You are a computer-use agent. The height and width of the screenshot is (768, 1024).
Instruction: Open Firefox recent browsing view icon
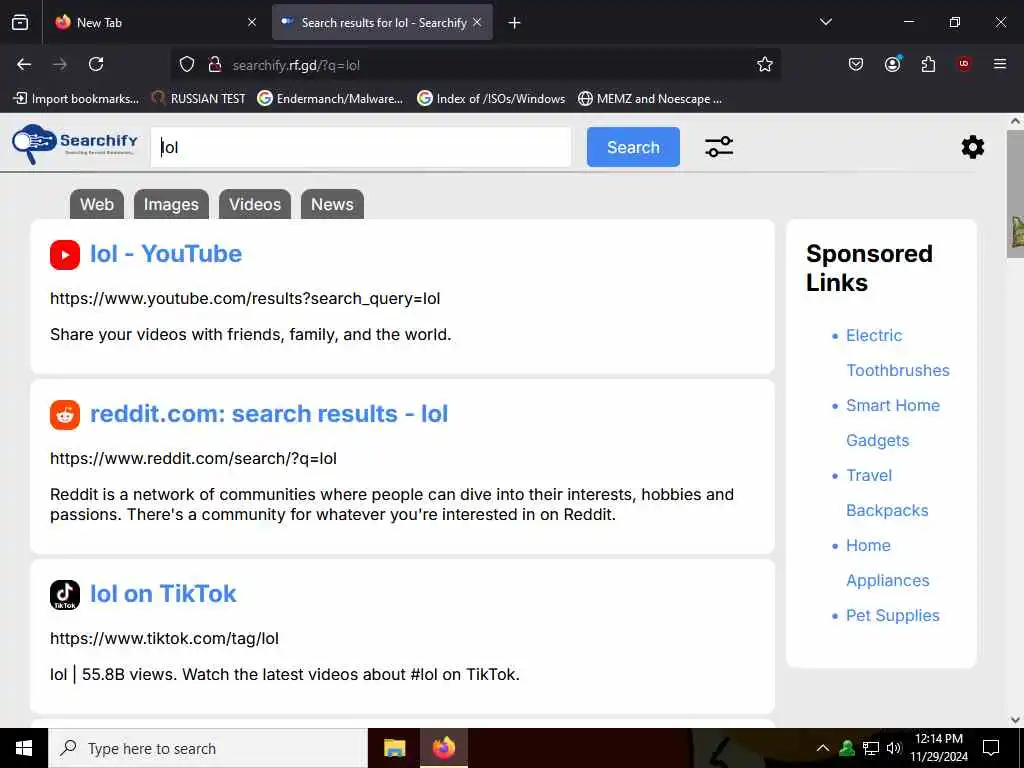[20, 22]
